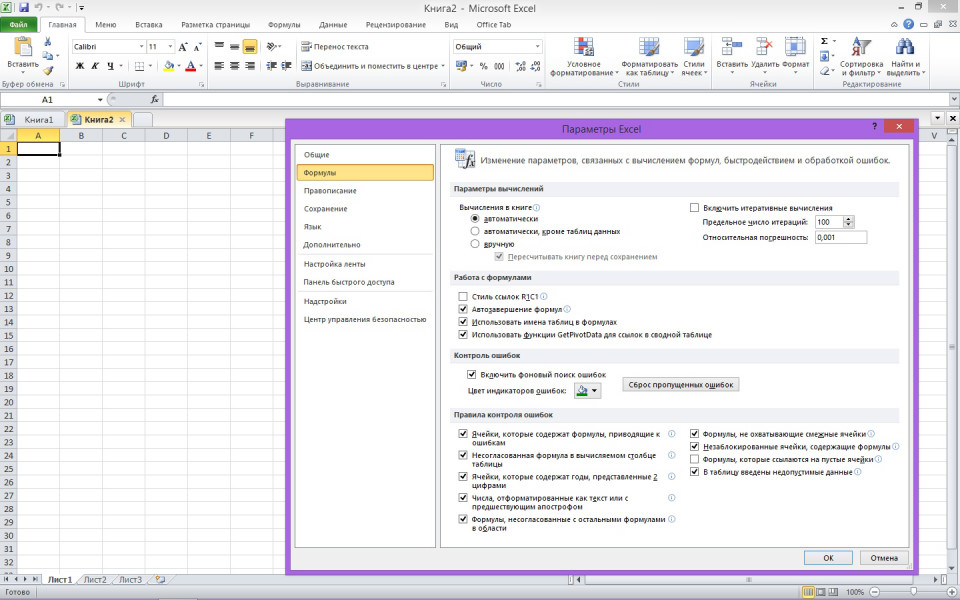Select the Дополнительно options category

[x=365, y=244]
